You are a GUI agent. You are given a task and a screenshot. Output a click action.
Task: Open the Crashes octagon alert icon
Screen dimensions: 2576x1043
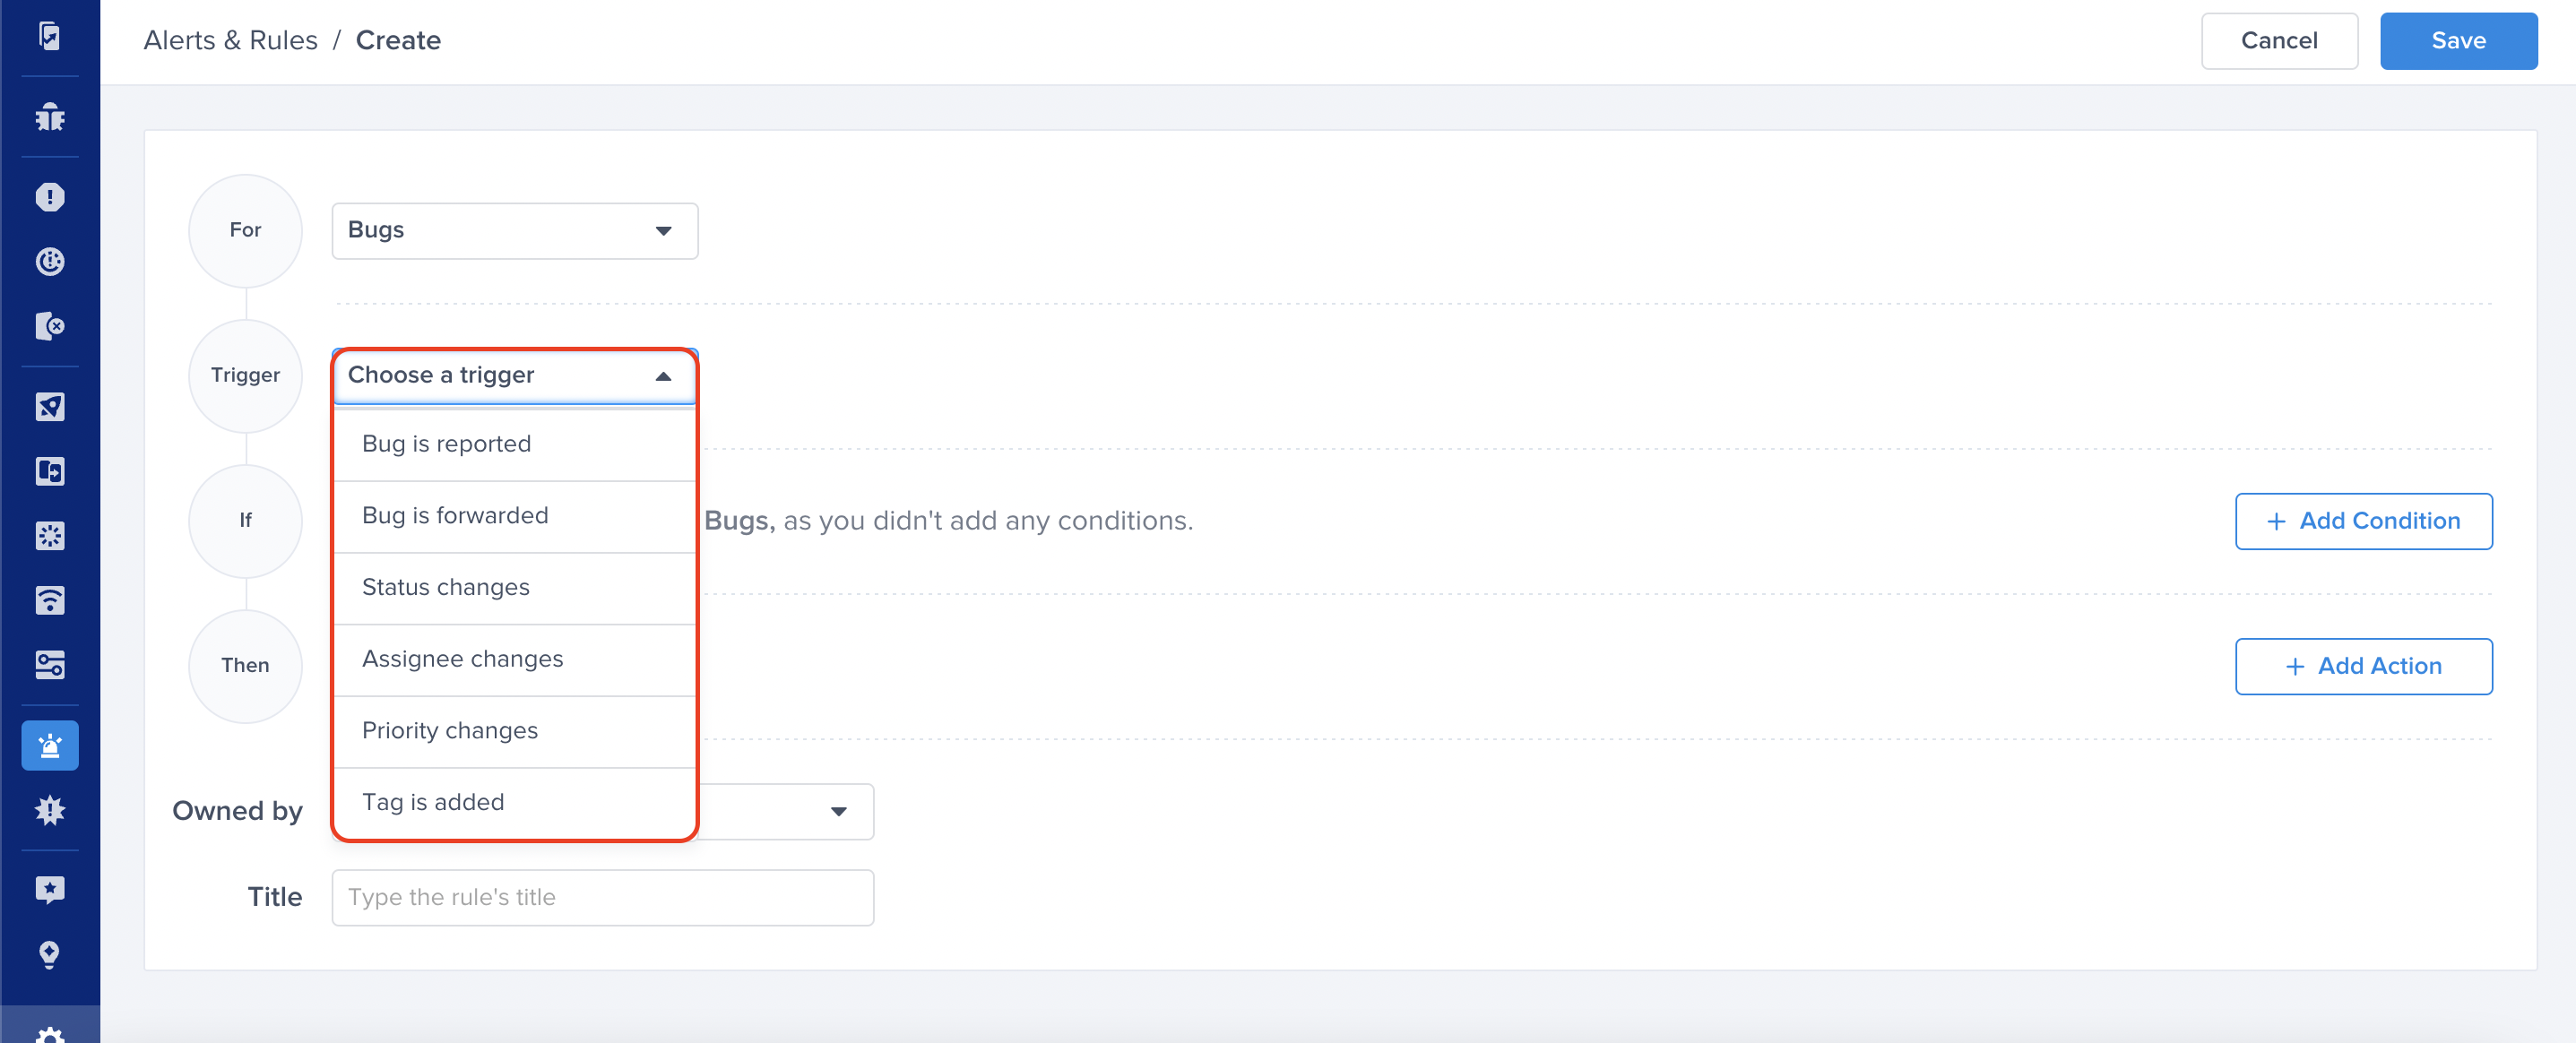tap(49, 197)
